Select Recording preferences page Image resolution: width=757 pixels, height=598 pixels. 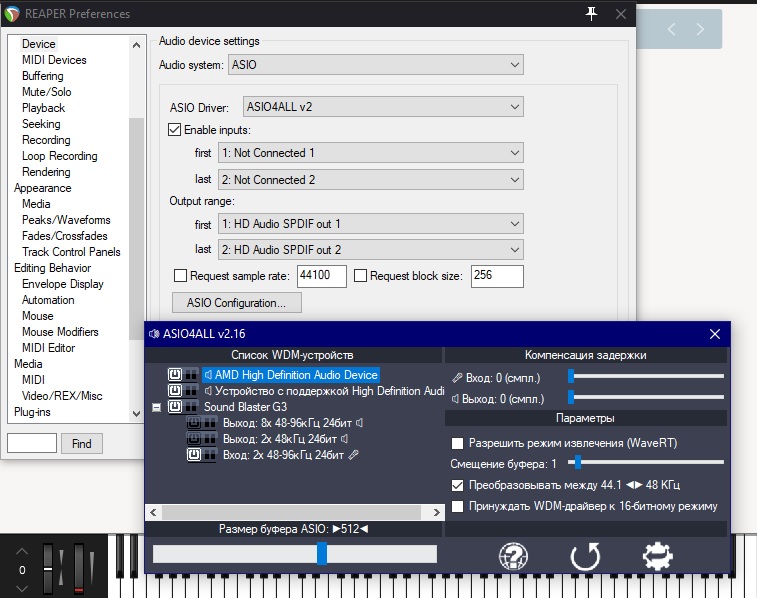point(46,140)
